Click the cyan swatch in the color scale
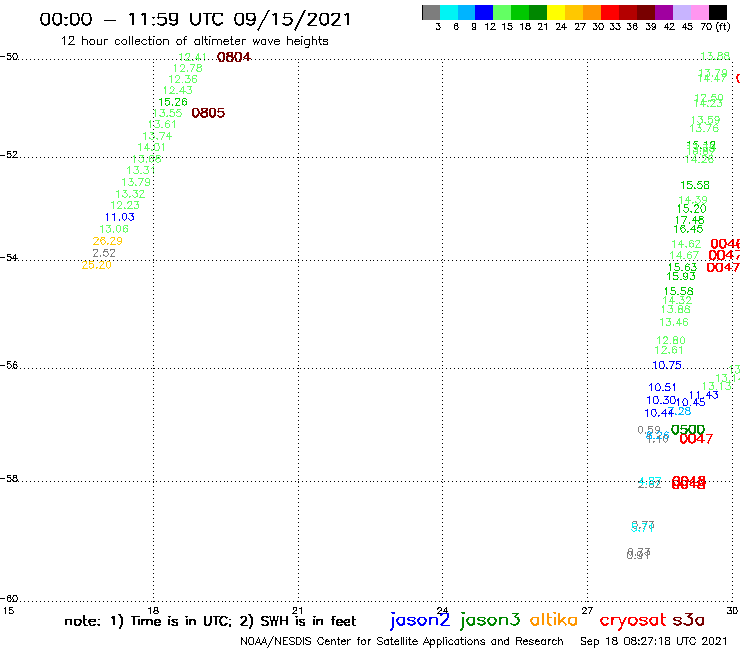 click(x=449, y=12)
